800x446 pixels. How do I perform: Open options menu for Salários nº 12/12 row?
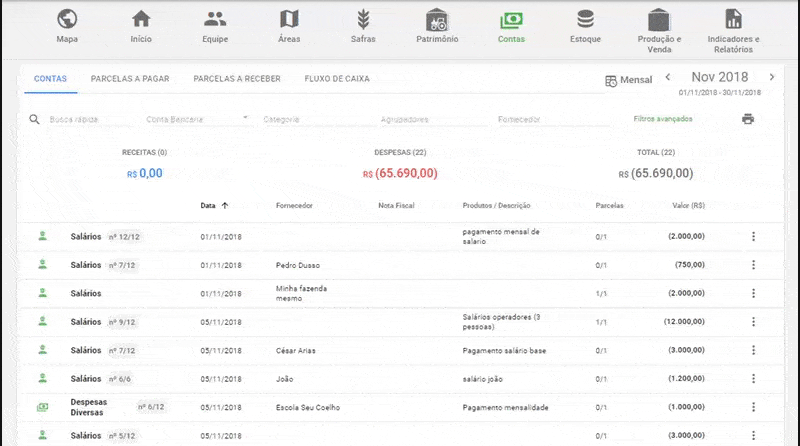[753, 237]
